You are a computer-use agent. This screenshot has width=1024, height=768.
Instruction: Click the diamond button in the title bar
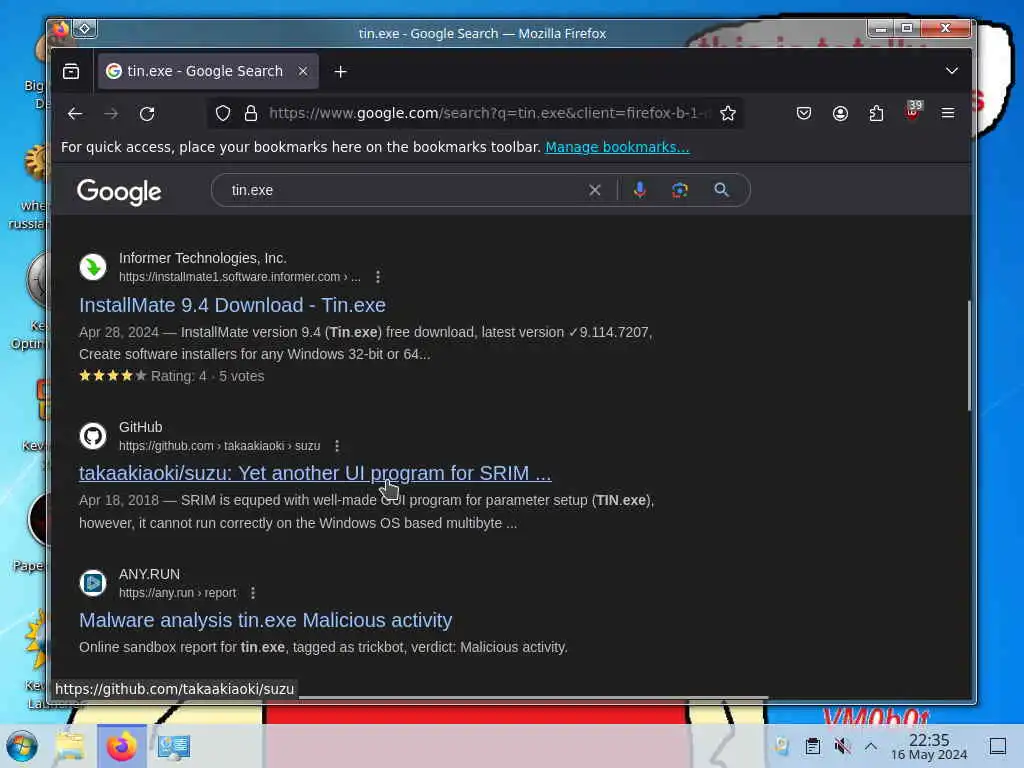point(85,29)
